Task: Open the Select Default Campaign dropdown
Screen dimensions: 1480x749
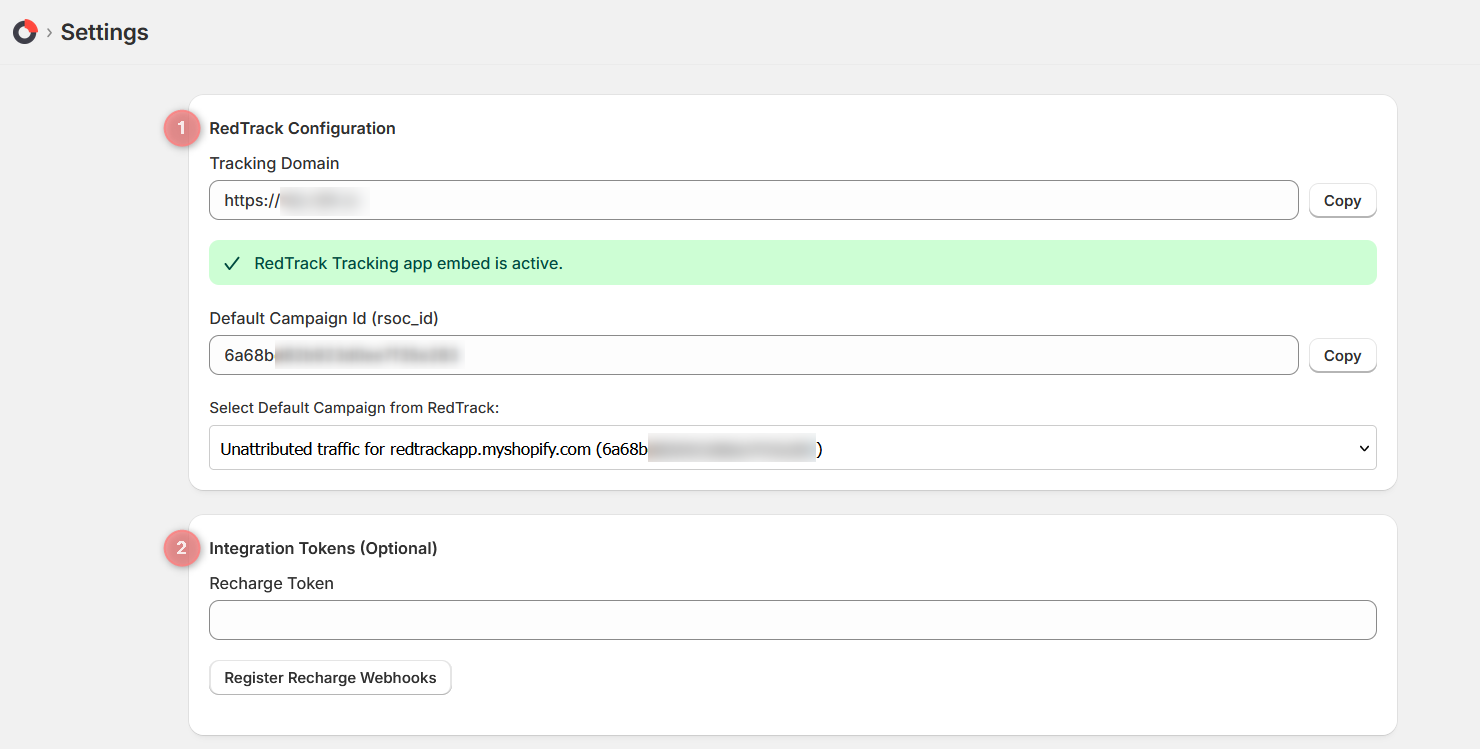Action: click(x=793, y=448)
